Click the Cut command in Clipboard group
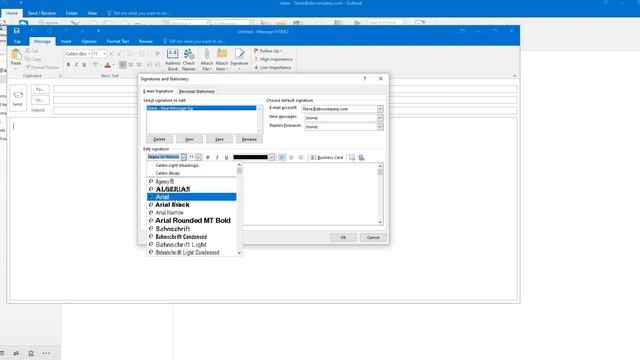Screen dimensions: 640x360 pyautogui.click(x=32, y=51)
